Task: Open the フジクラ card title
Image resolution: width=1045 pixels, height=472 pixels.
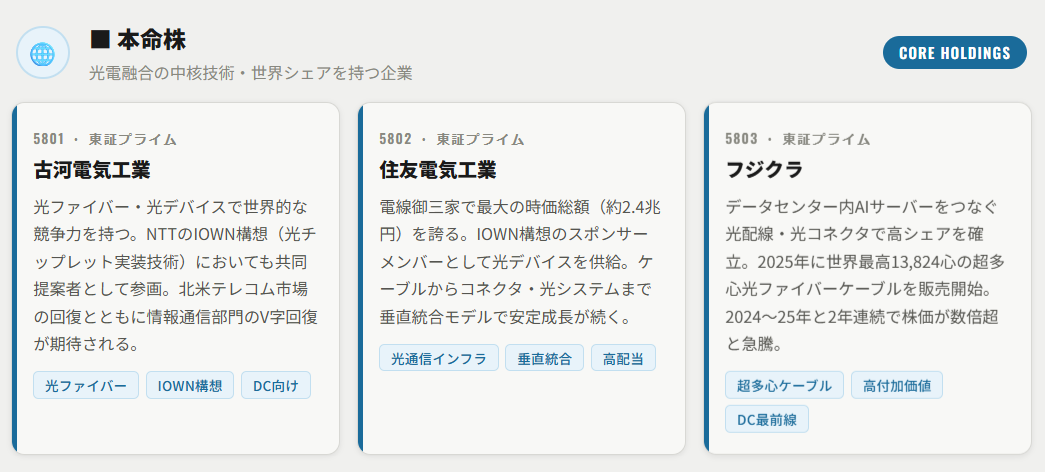Action: point(764,169)
